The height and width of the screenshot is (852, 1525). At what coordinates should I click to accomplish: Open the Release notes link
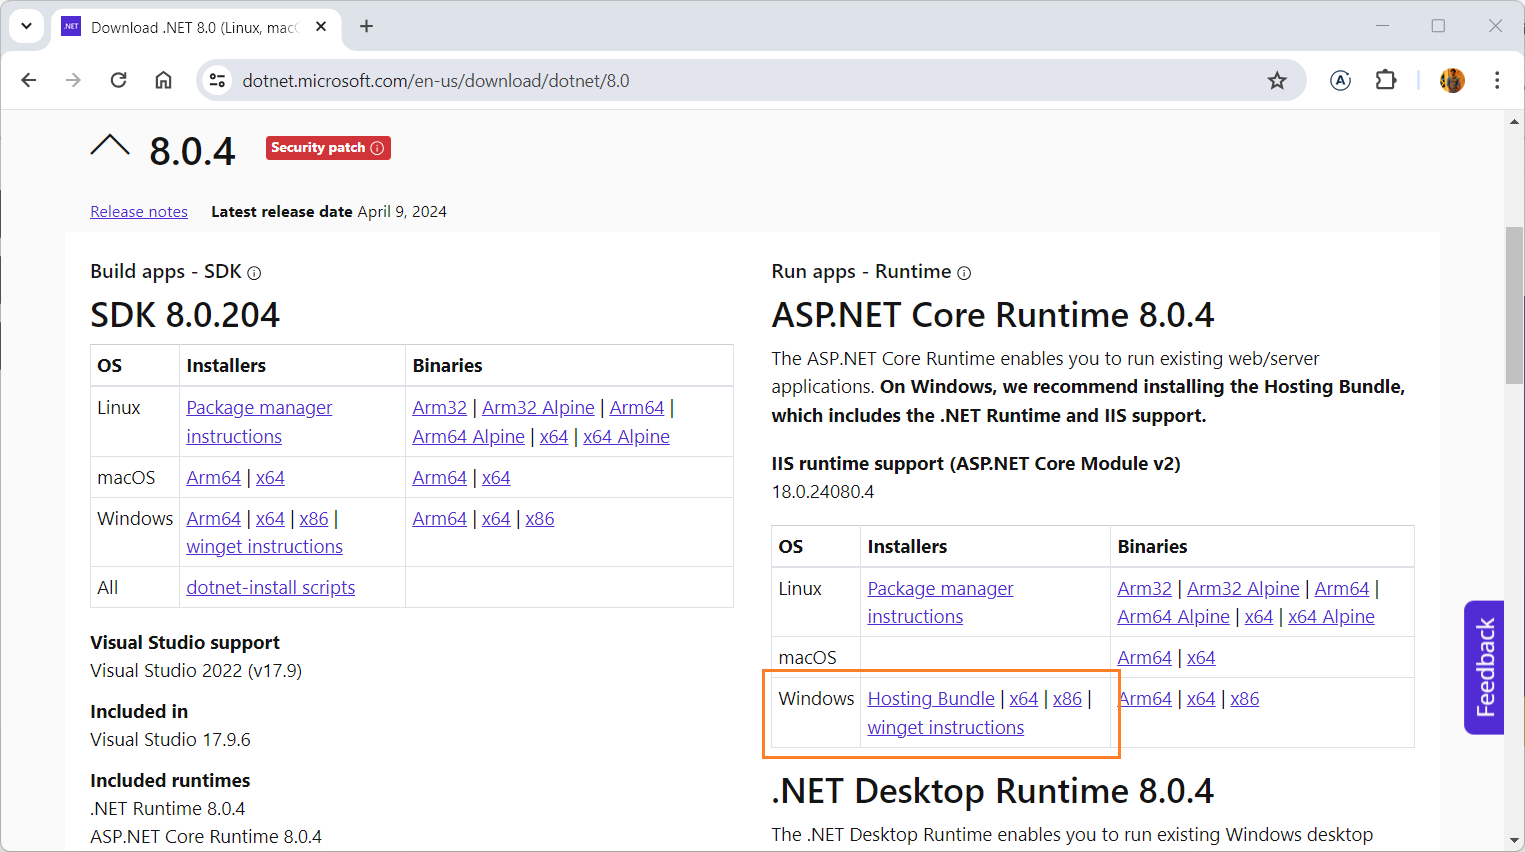[x=139, y=212]
